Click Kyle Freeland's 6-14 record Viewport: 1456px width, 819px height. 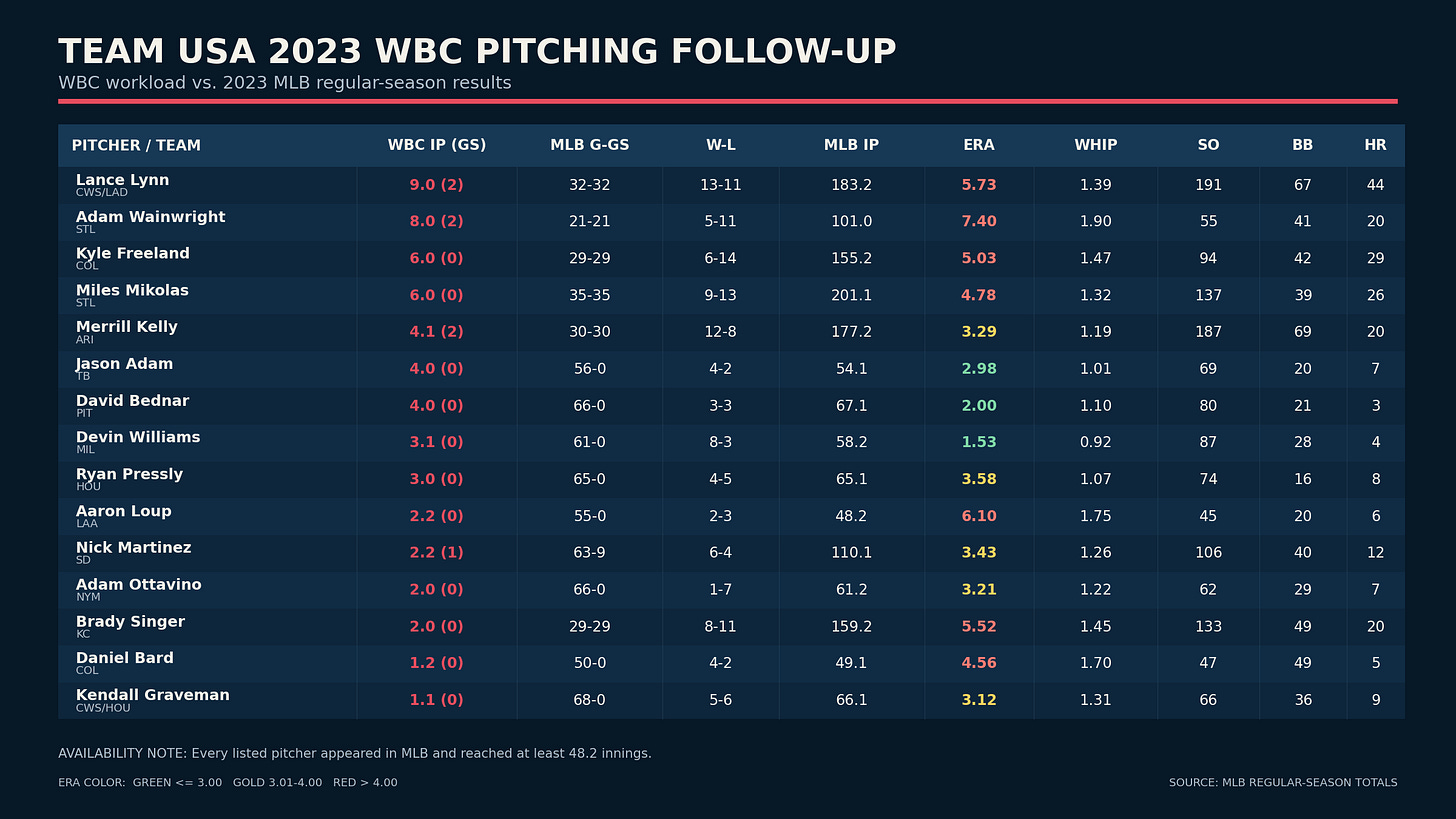click(720, 258)
